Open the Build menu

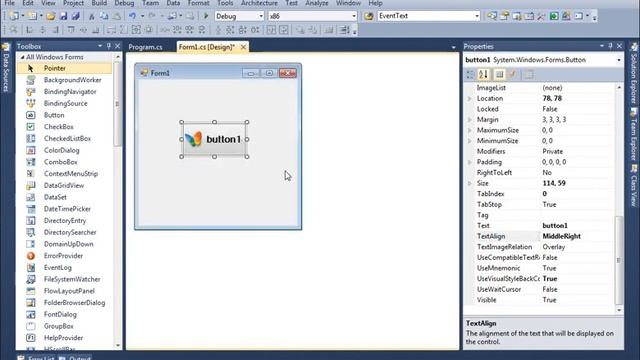pyautogui.click(x=99, y=3)
